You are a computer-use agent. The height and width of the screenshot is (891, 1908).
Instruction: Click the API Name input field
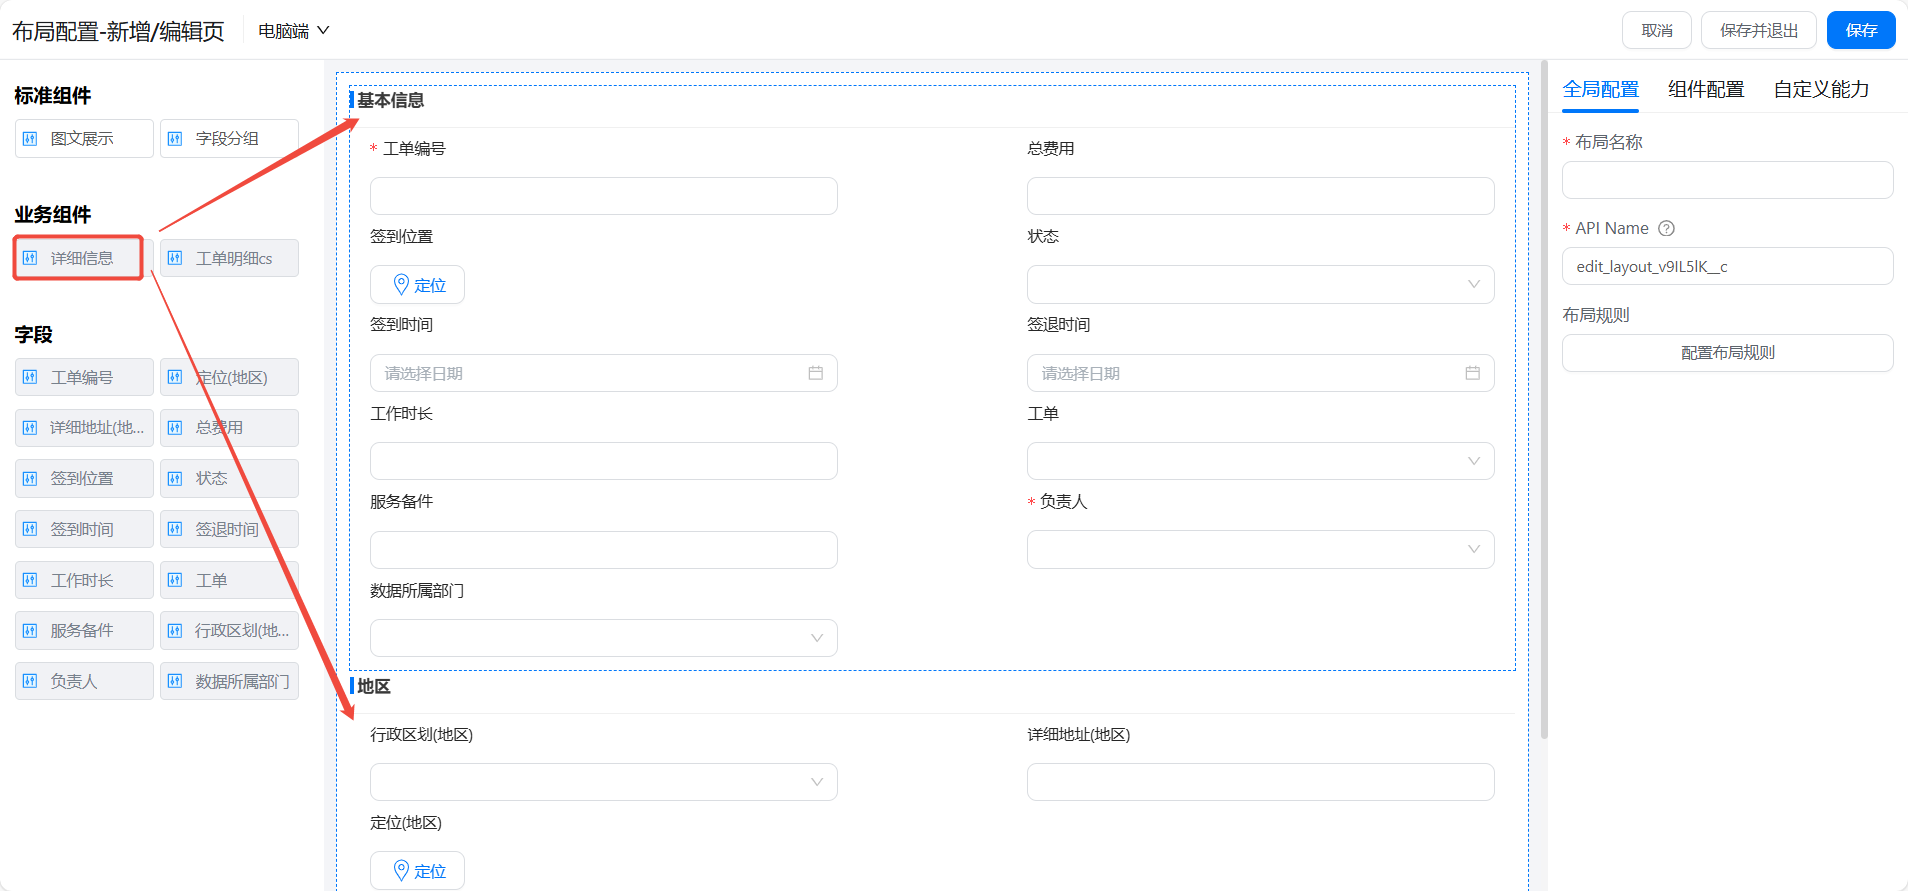pos(1728,266)
